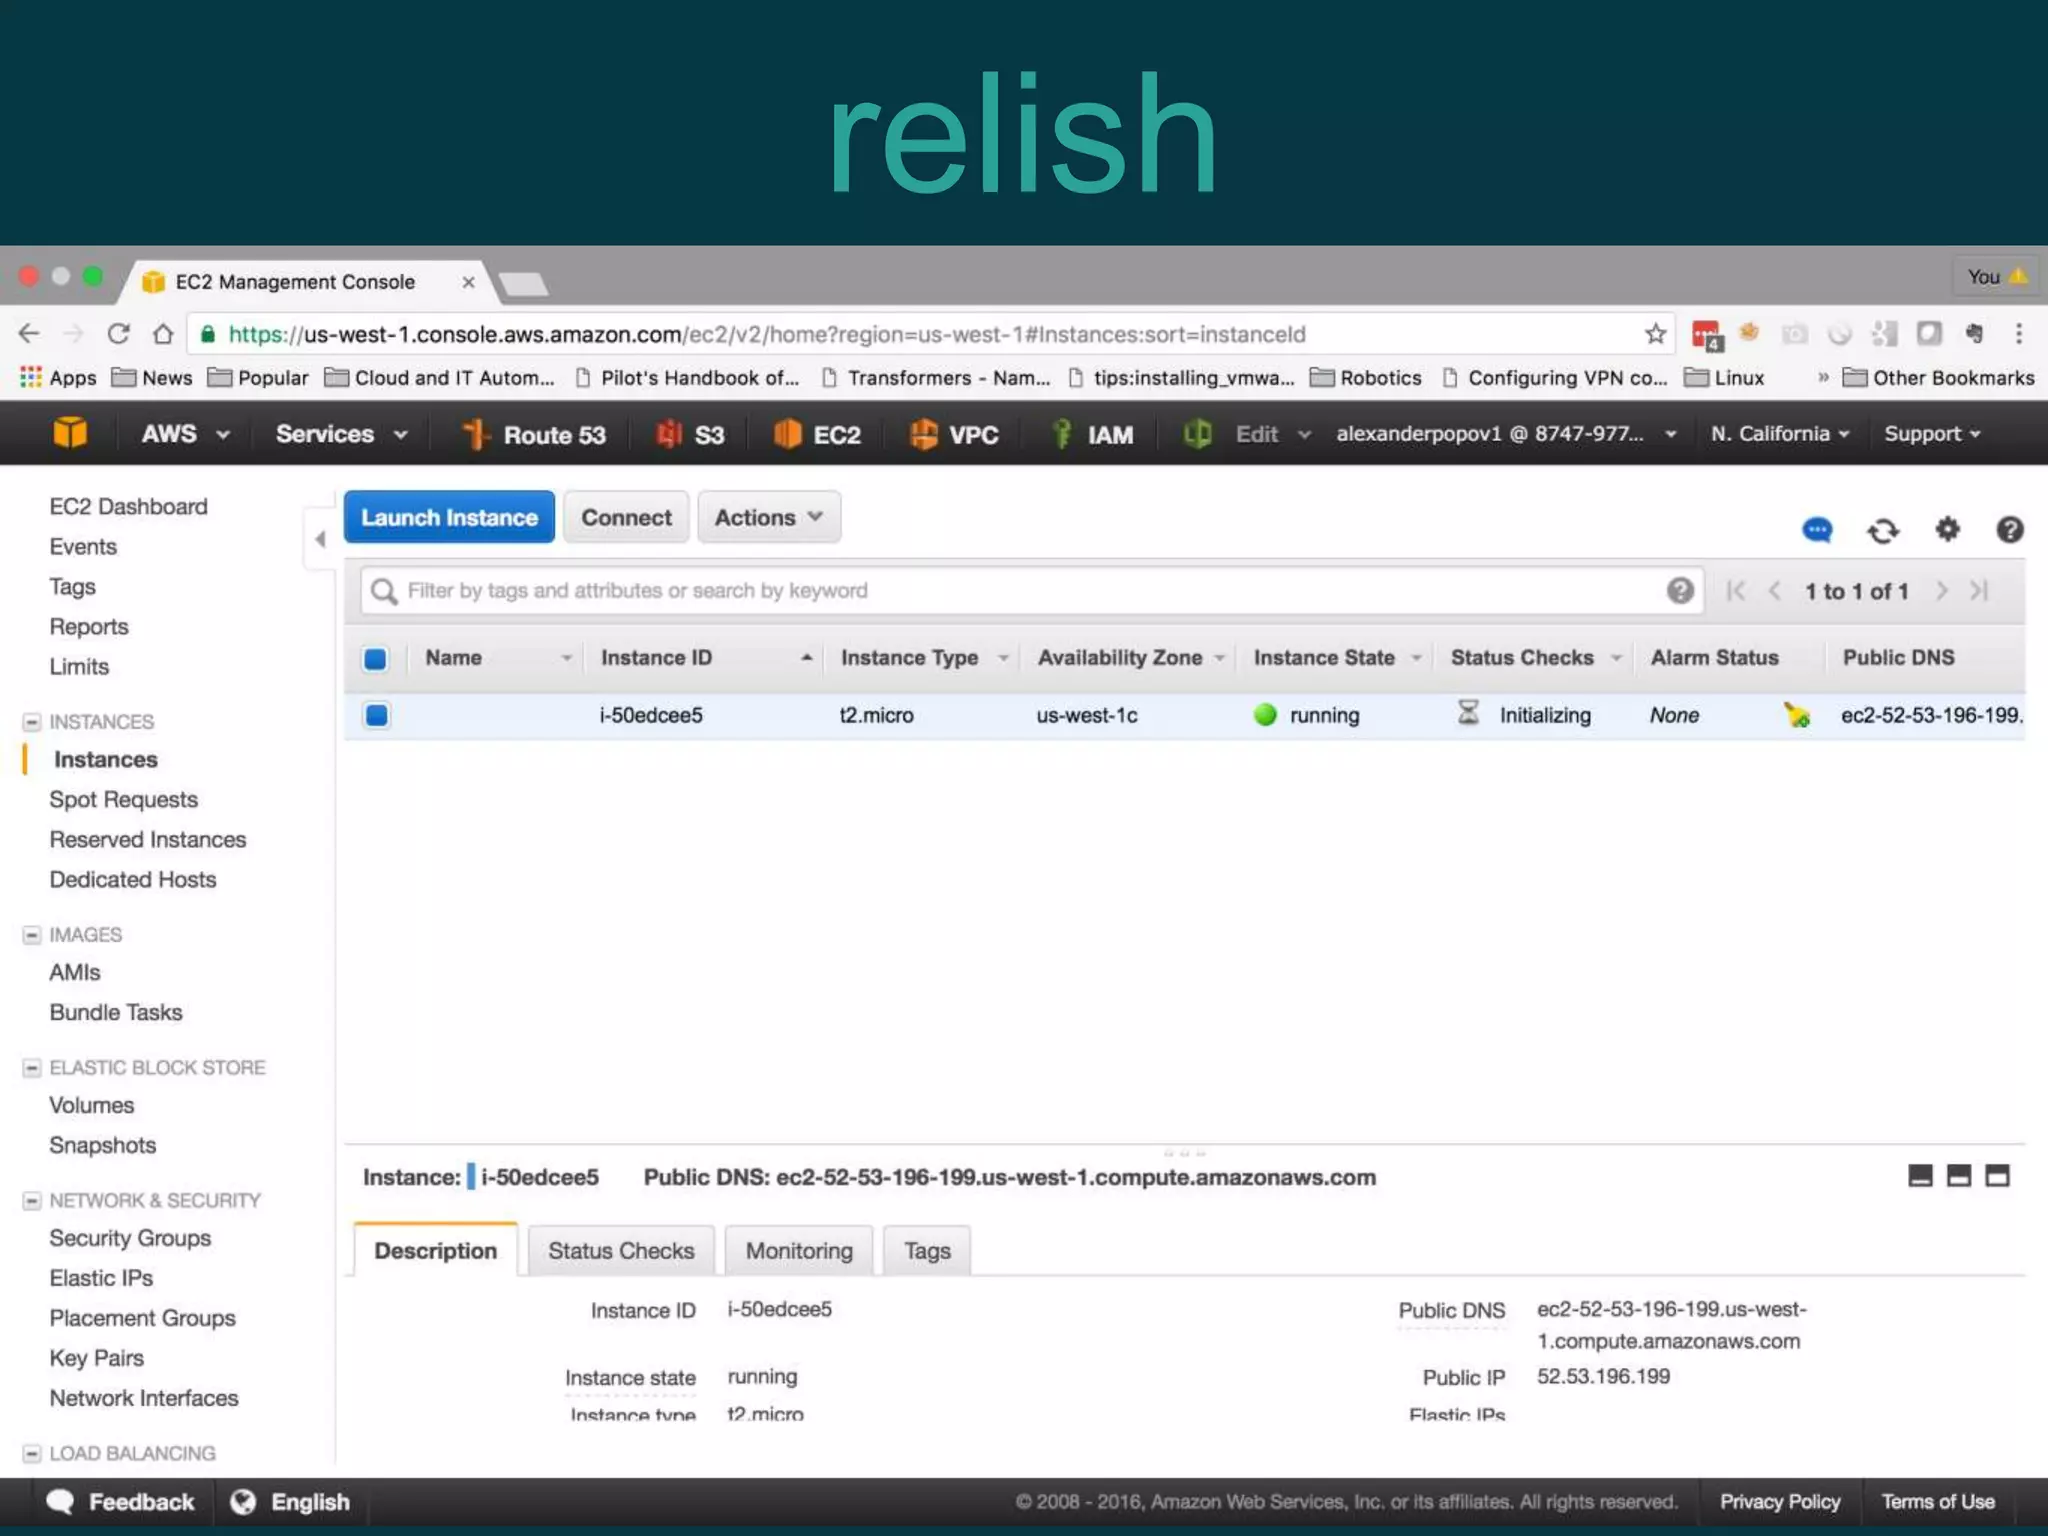
Task: Open the Edit shortcuts dropdown
Action: click(1271, 434)
